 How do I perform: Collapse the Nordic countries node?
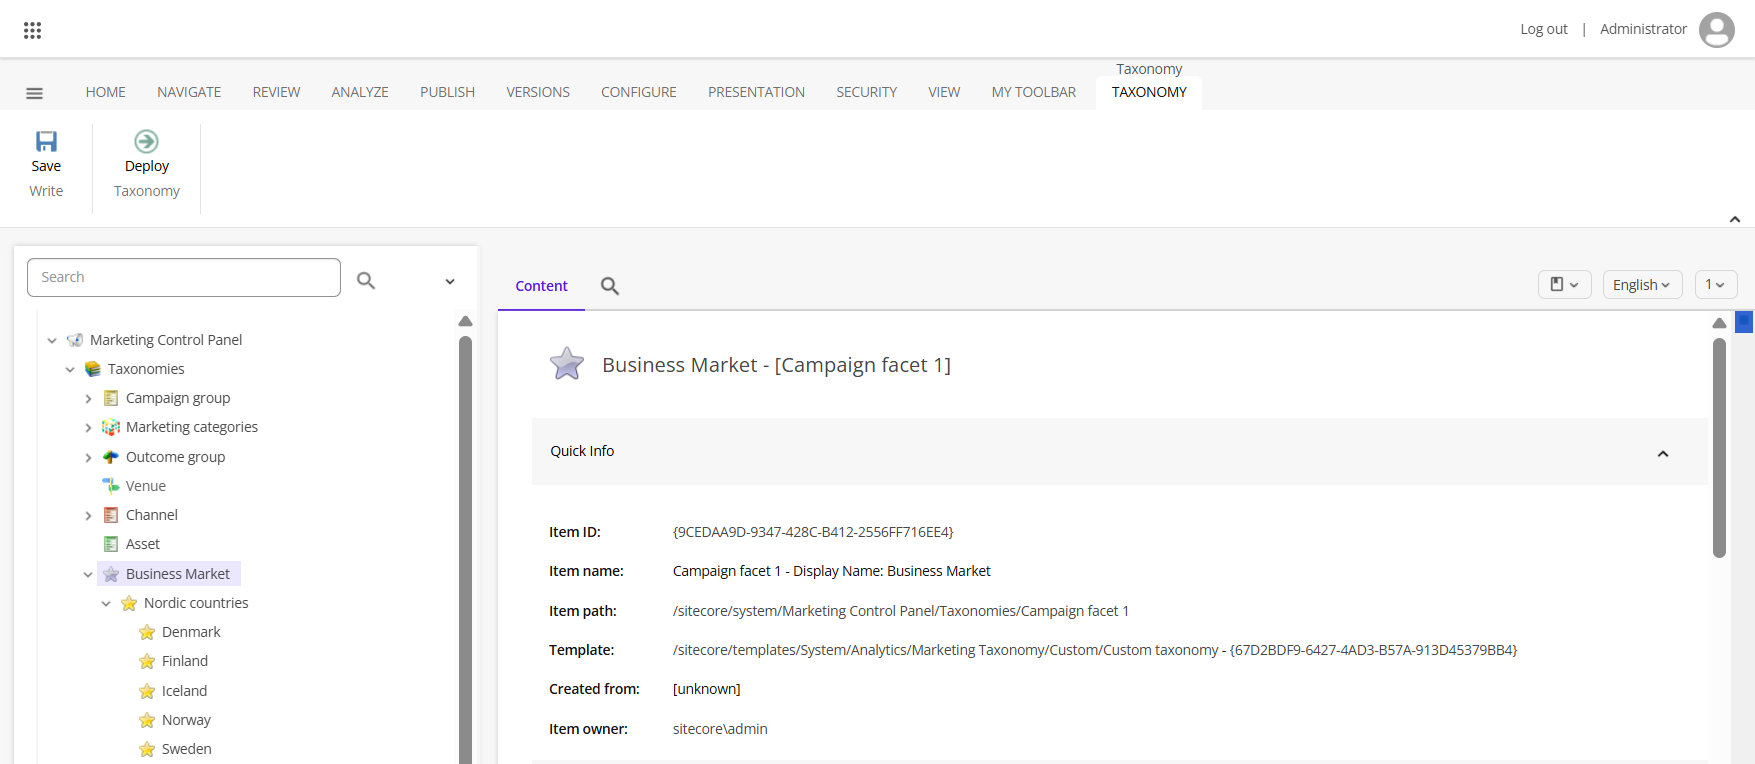(106, 604)
